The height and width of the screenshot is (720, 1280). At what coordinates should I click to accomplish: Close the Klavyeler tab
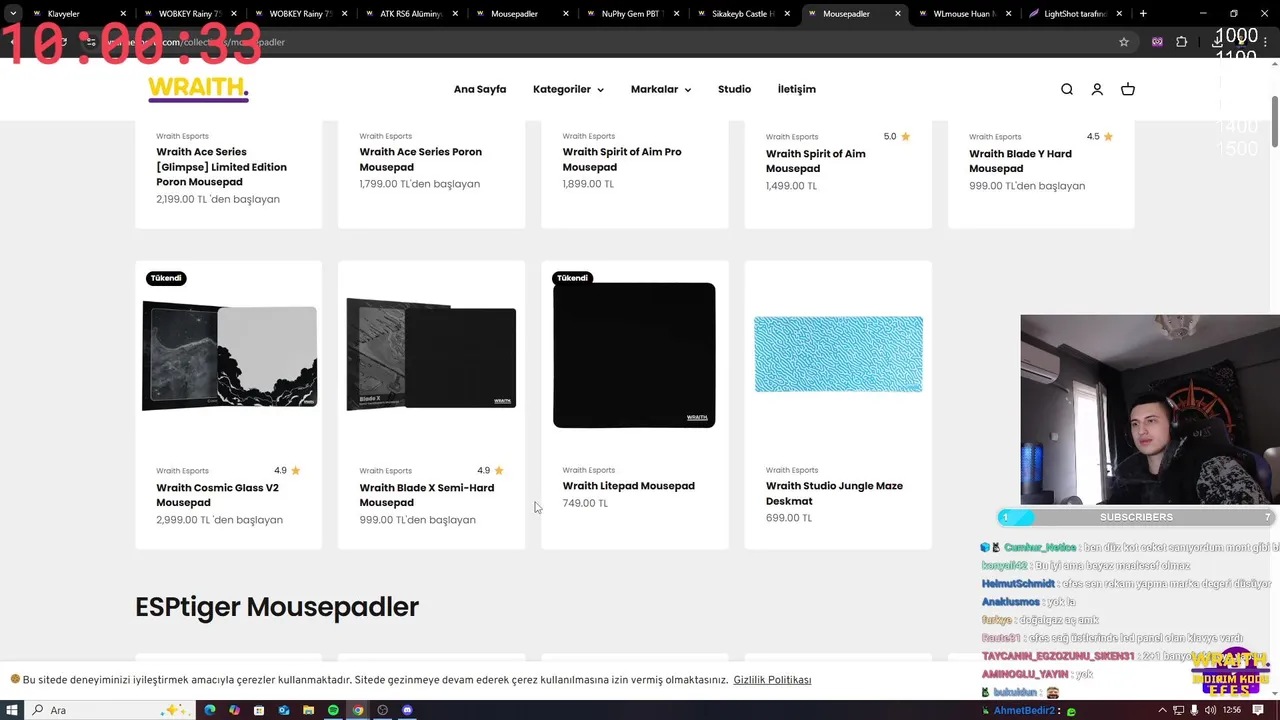tap(124, 14)
